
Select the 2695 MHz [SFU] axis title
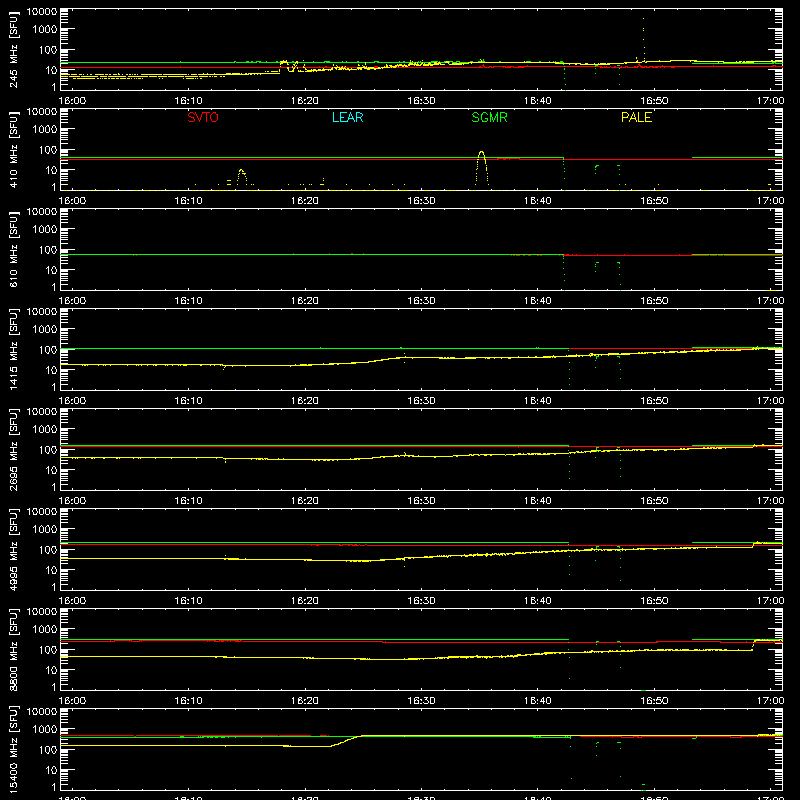point(14,449)
